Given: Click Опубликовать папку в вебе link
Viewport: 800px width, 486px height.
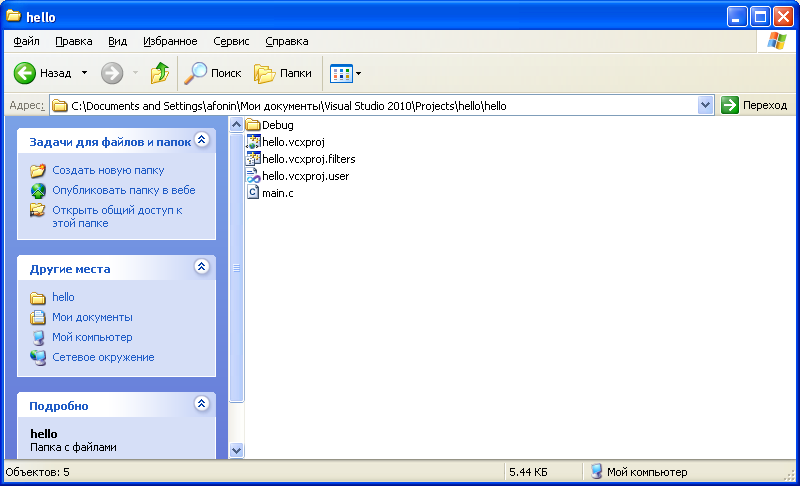Looking at the screenshot, I should [x=124, y=190].
